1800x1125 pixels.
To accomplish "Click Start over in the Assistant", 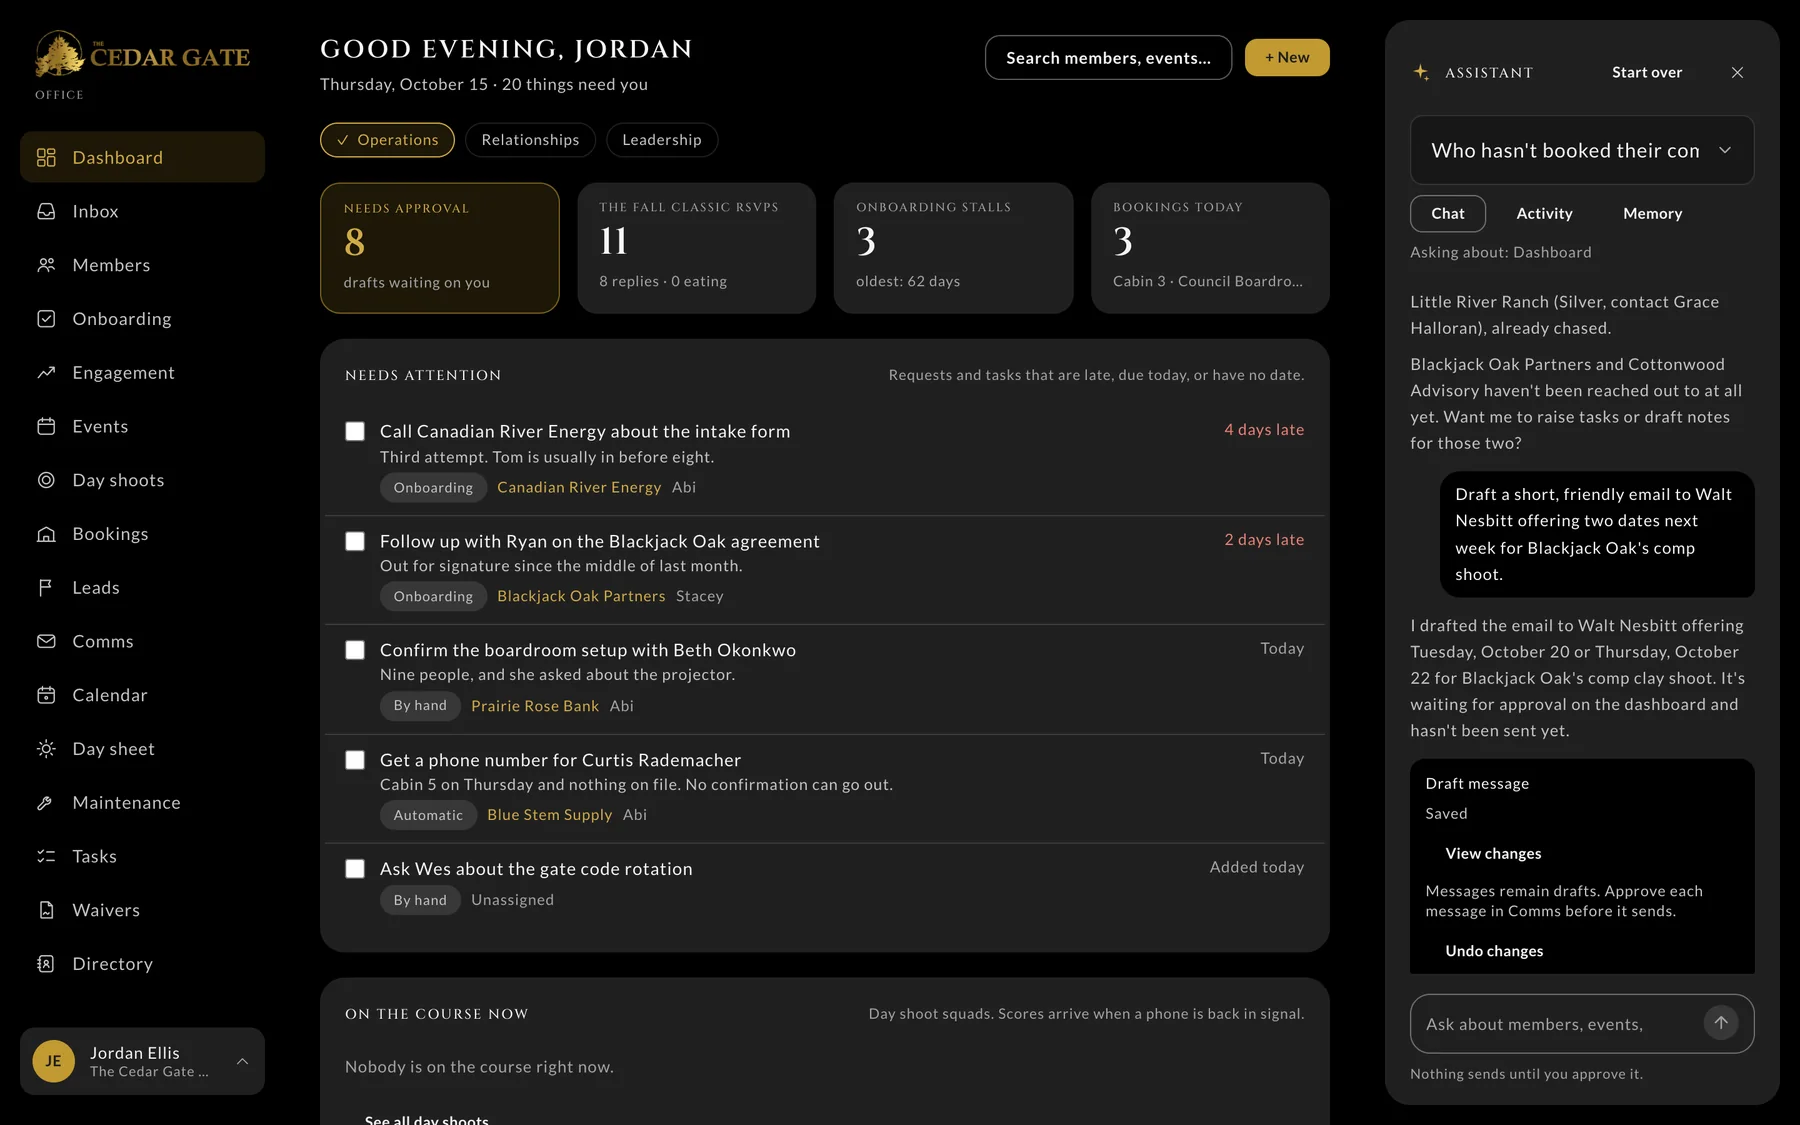I will click(1646, 72).
